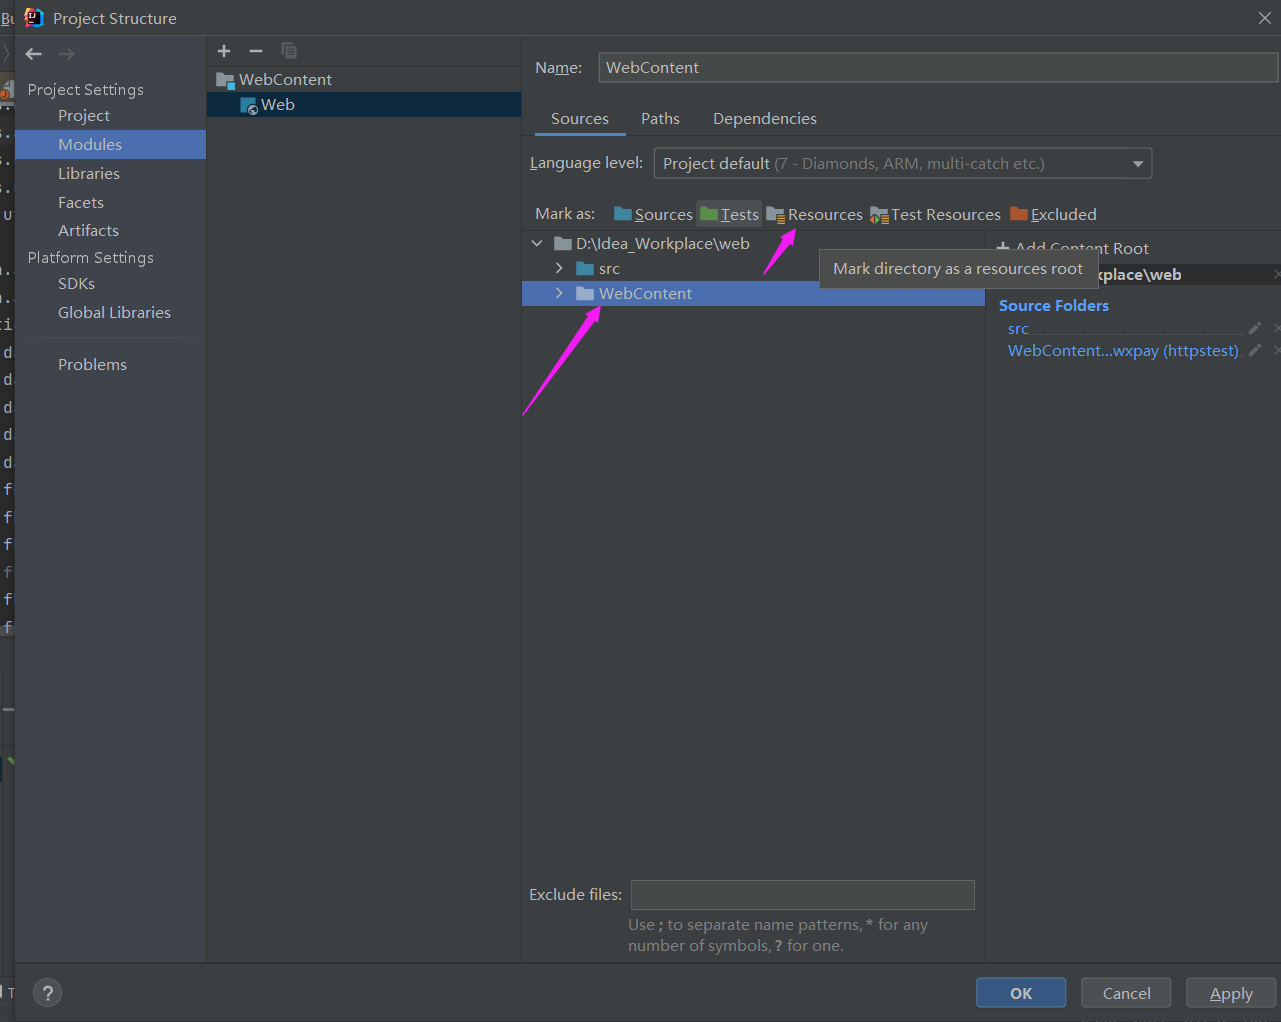Viewport: 1281px width, 1022px height.
Task: Click the OK button
Action: [x=1021, y=993]
